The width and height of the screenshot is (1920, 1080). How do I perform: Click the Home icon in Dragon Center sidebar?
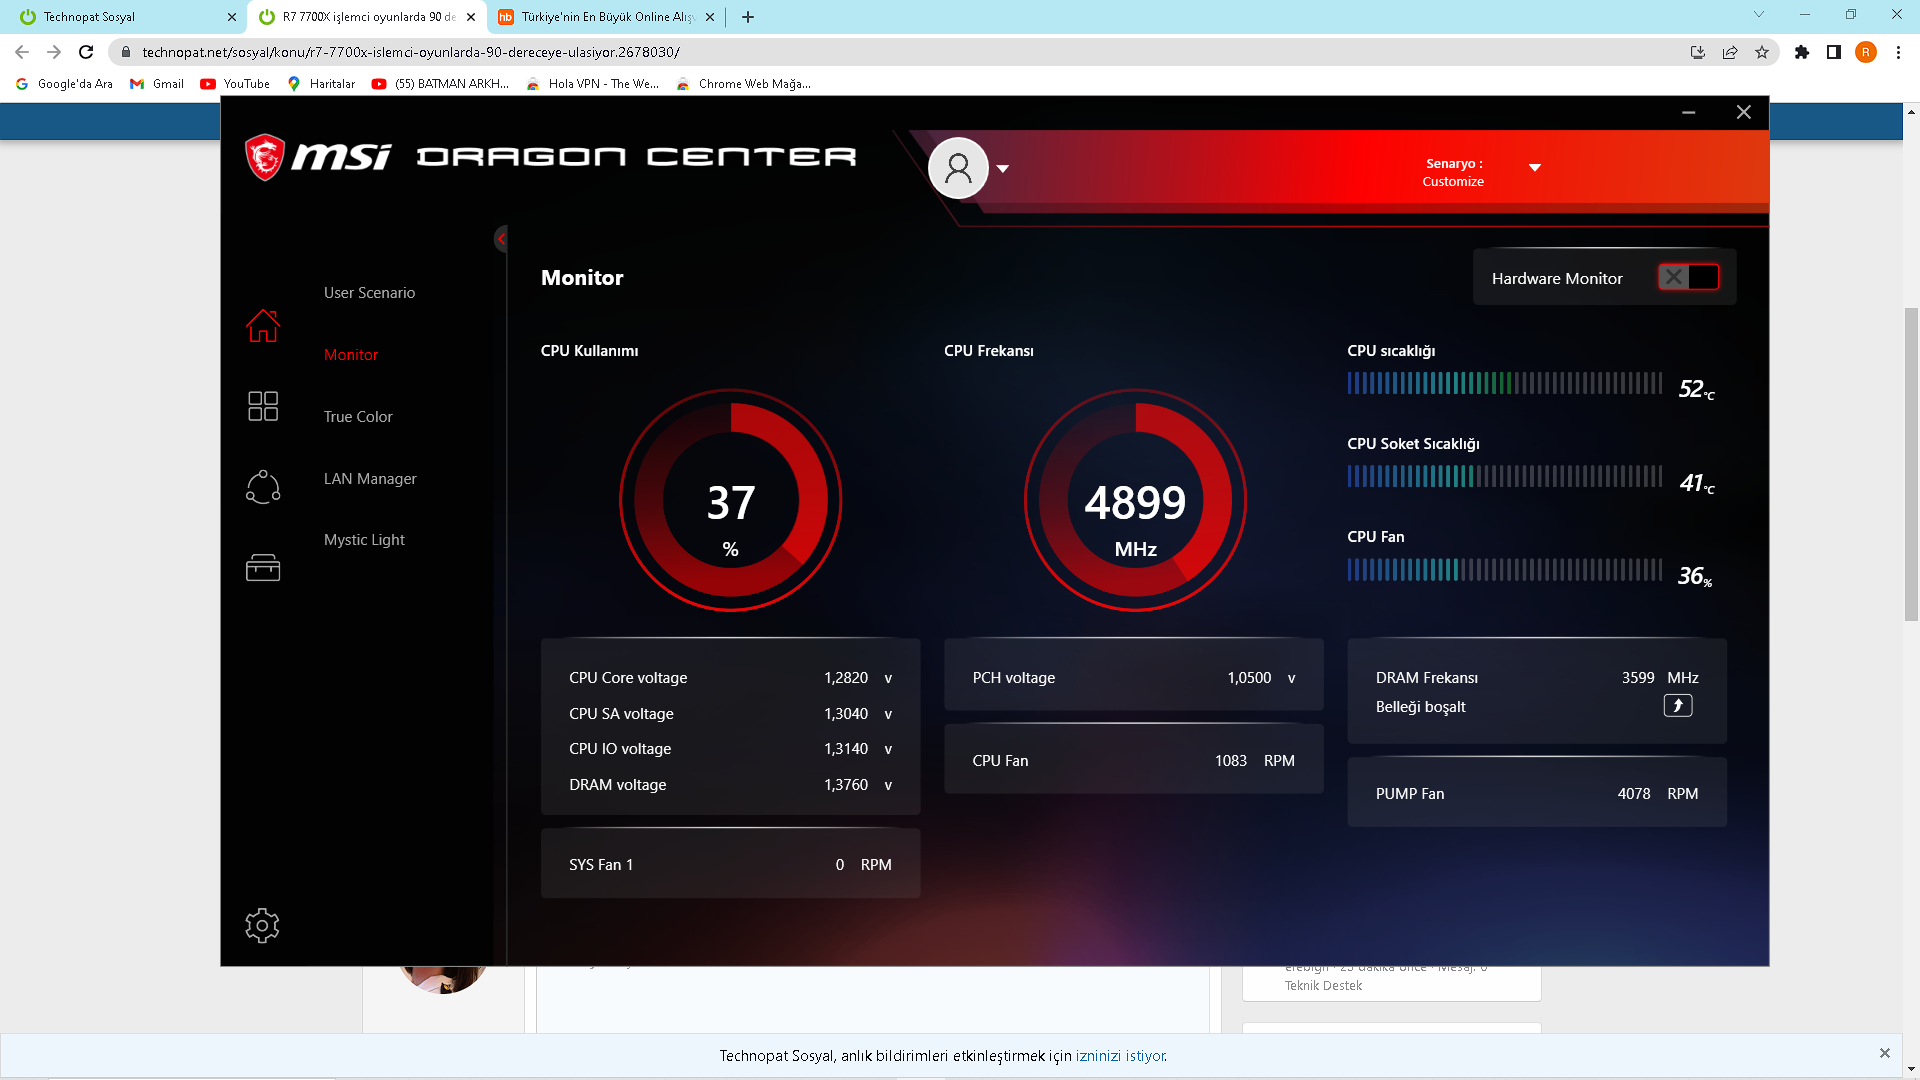[x=263, y=326]
